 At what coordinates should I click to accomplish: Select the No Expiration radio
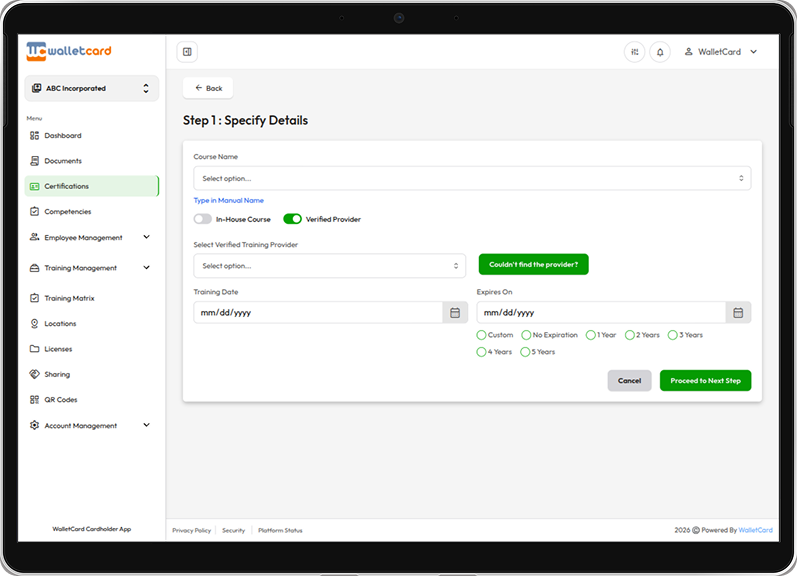(x=526, y=335)
